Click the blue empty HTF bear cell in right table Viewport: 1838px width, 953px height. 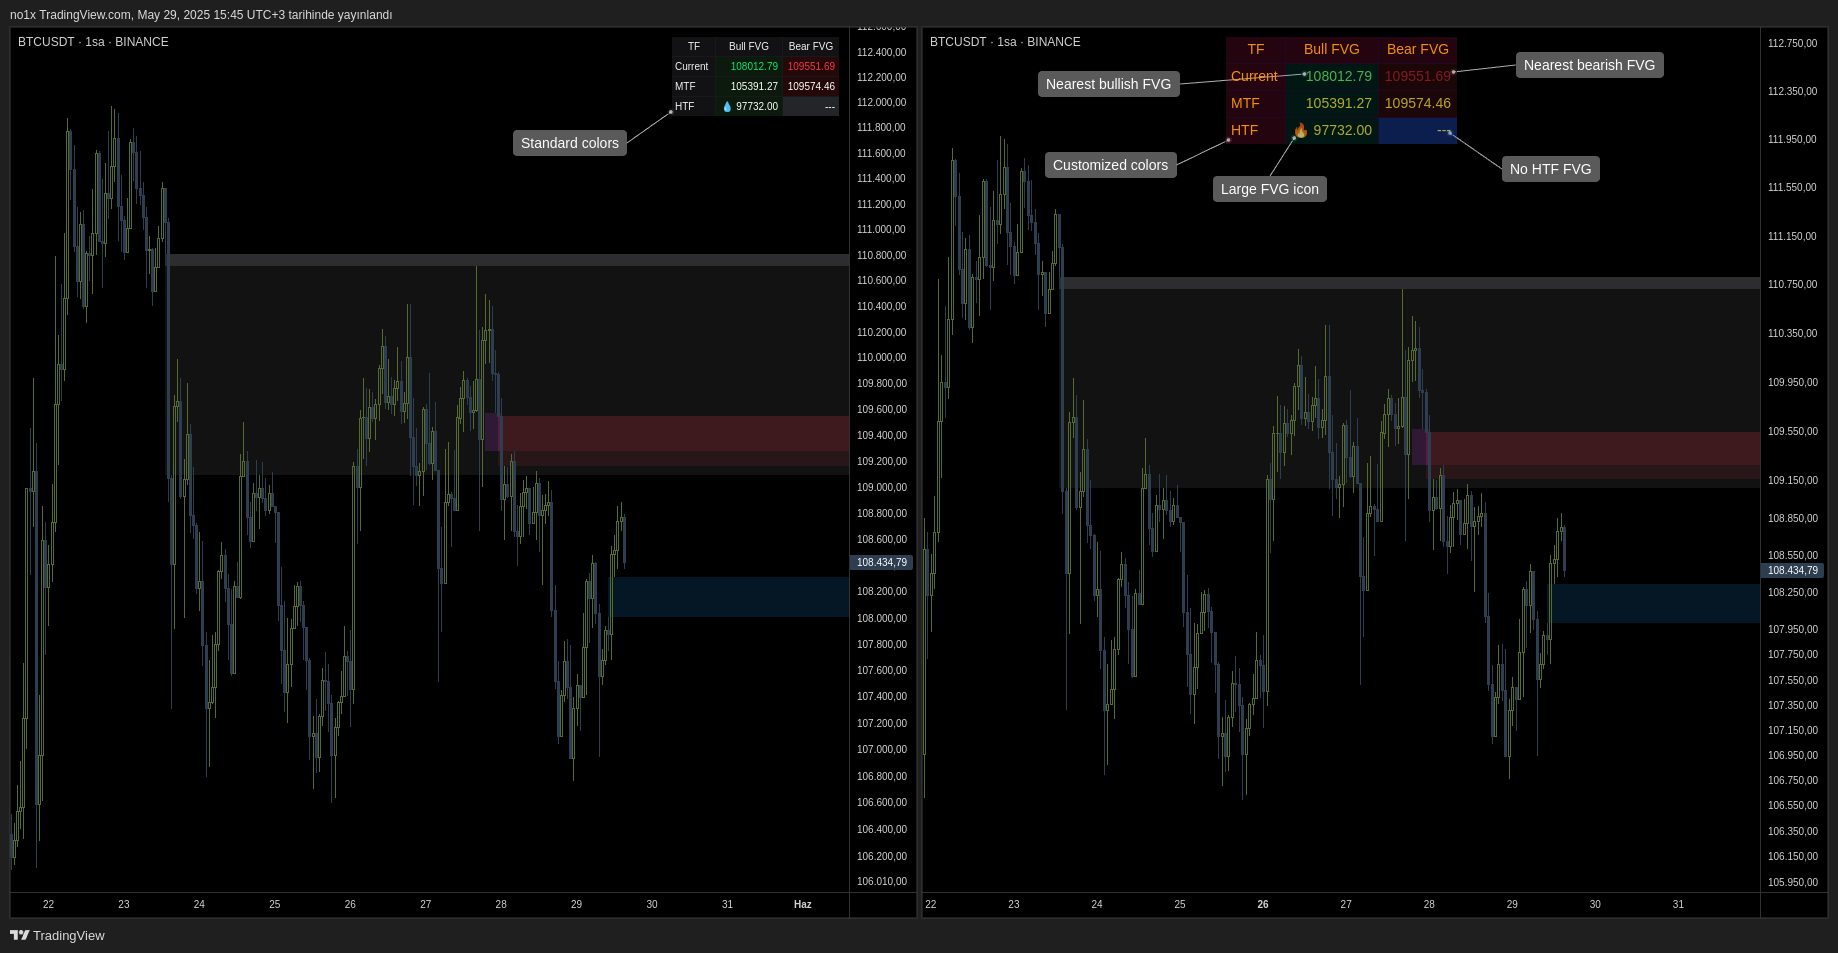tap(1418, 130)
